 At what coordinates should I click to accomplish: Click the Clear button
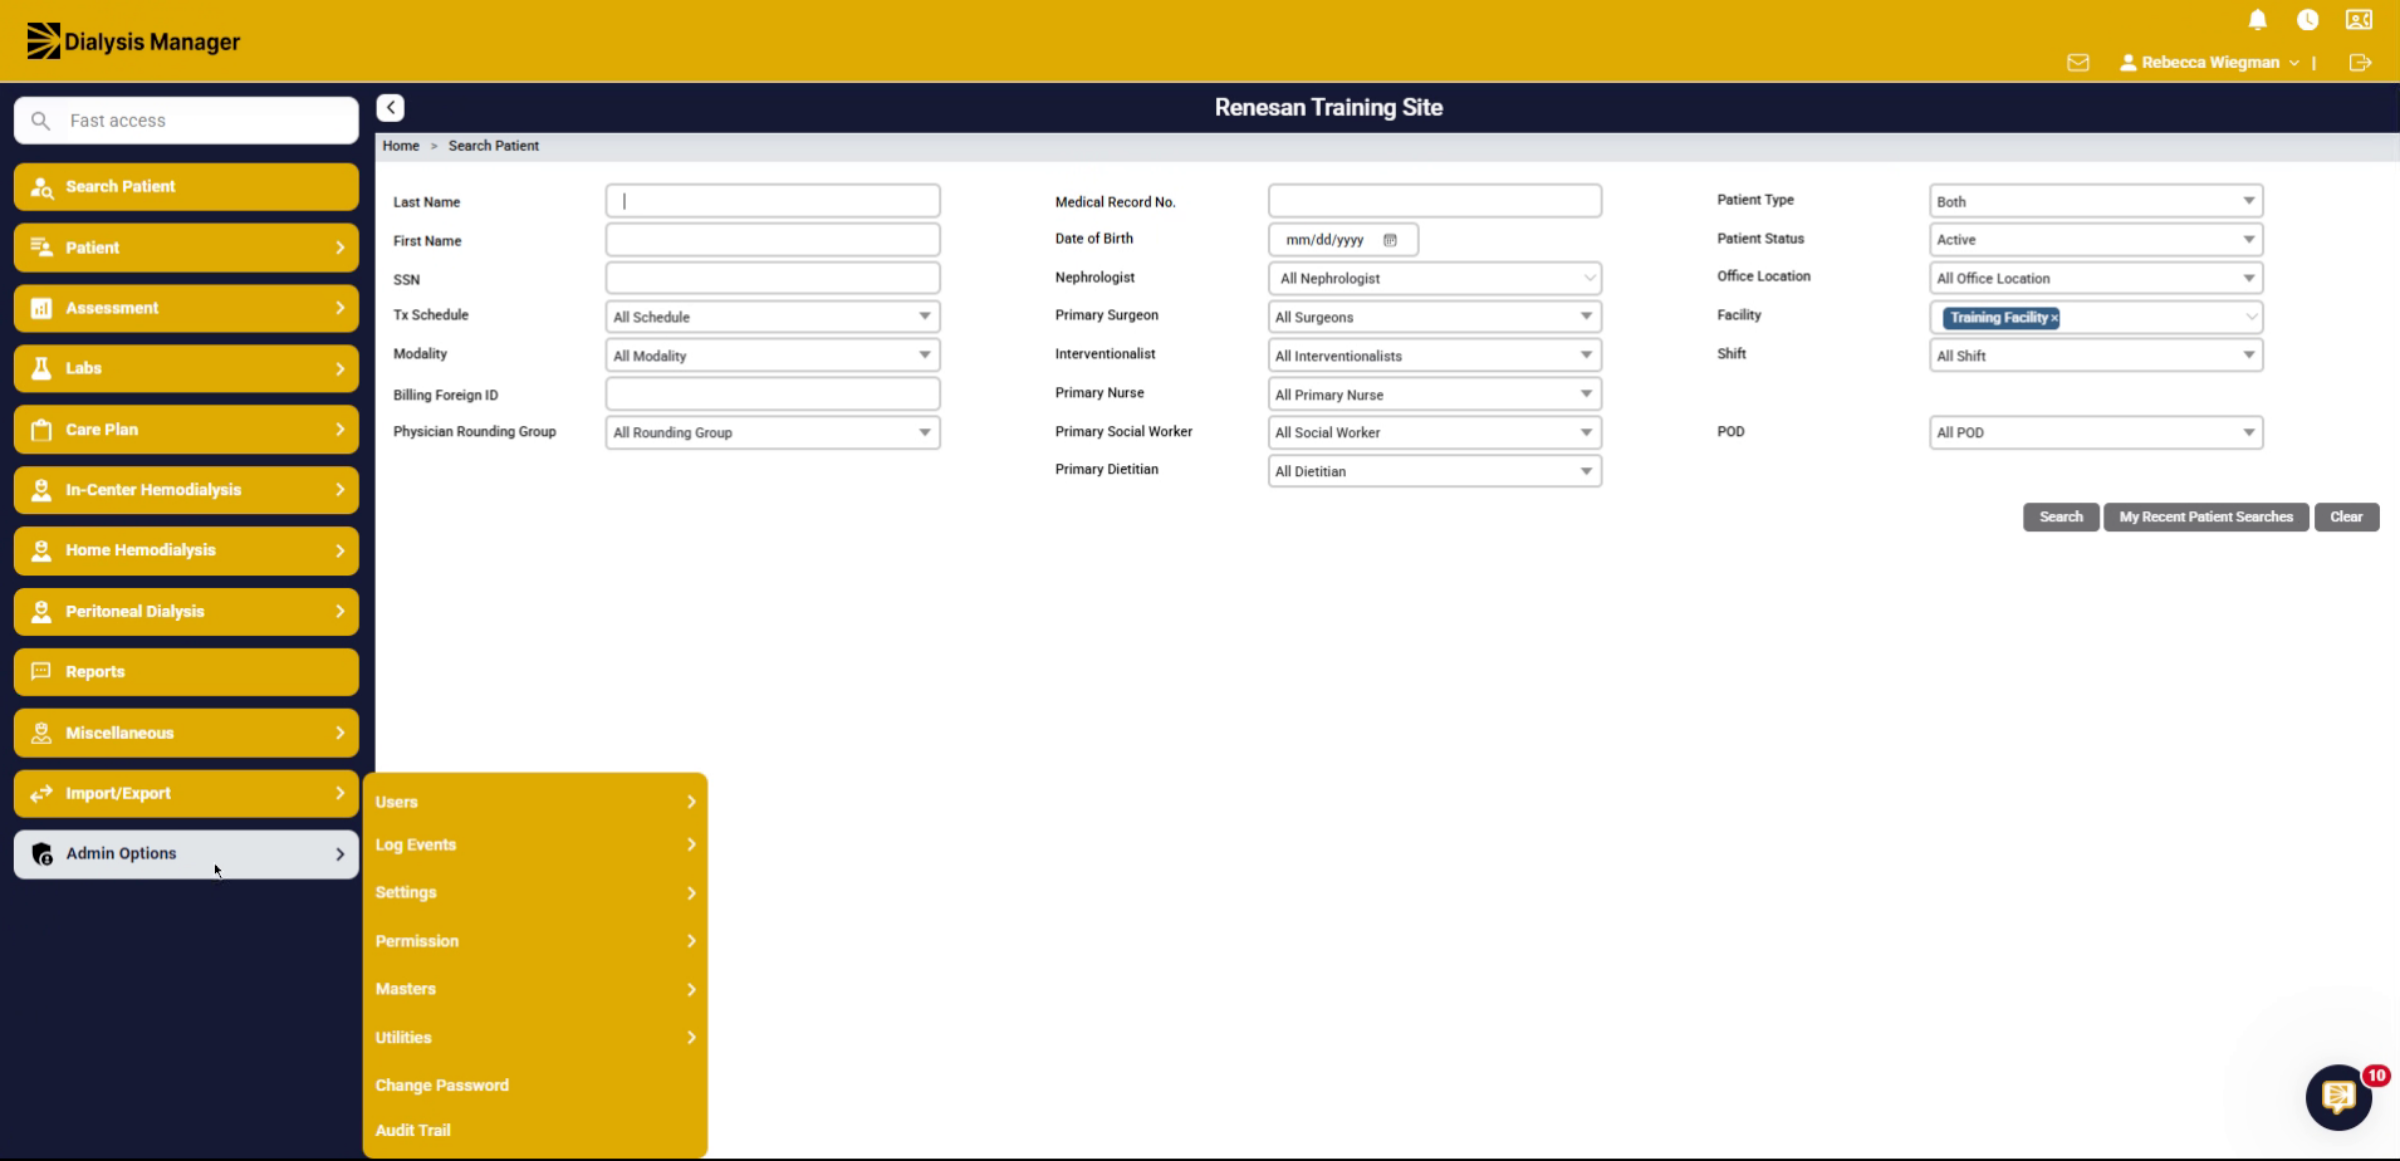(2346, 517)
